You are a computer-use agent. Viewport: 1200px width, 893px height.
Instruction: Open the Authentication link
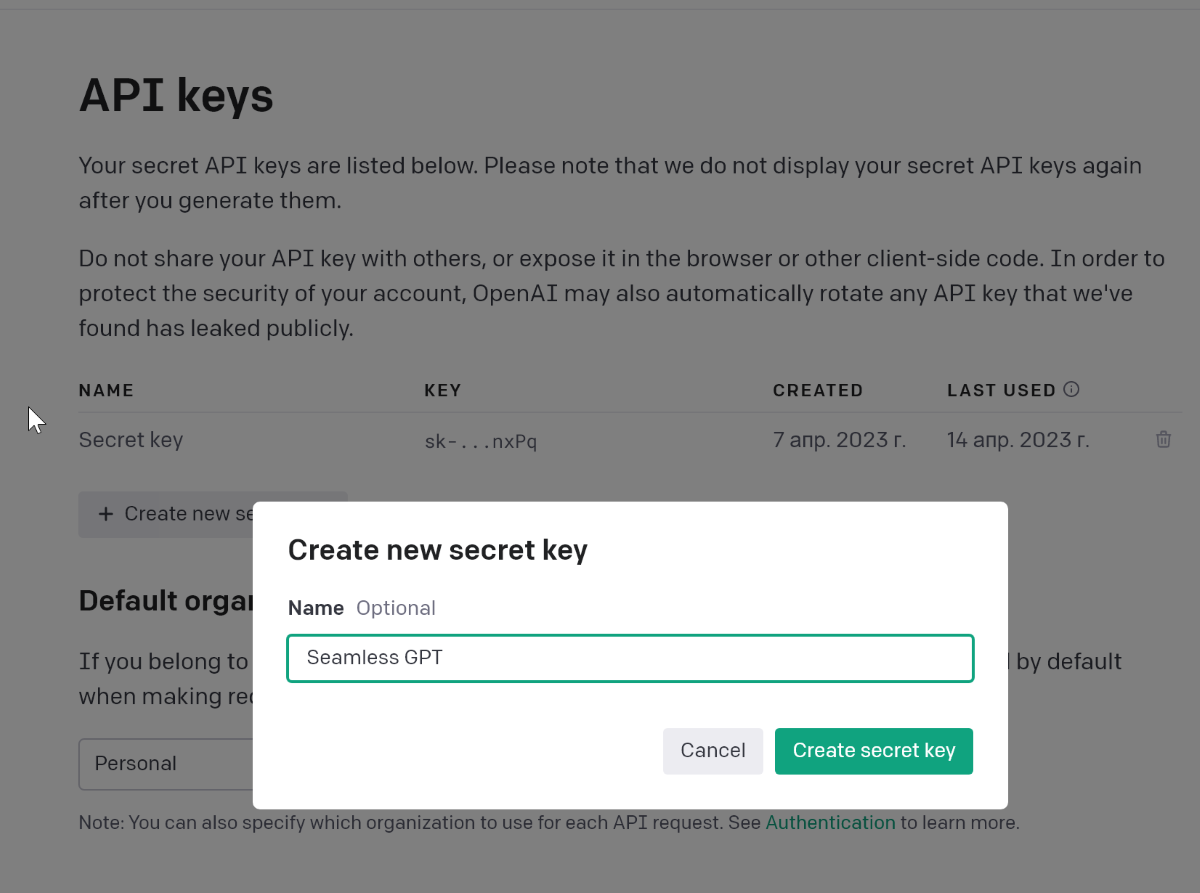[831, 823]
